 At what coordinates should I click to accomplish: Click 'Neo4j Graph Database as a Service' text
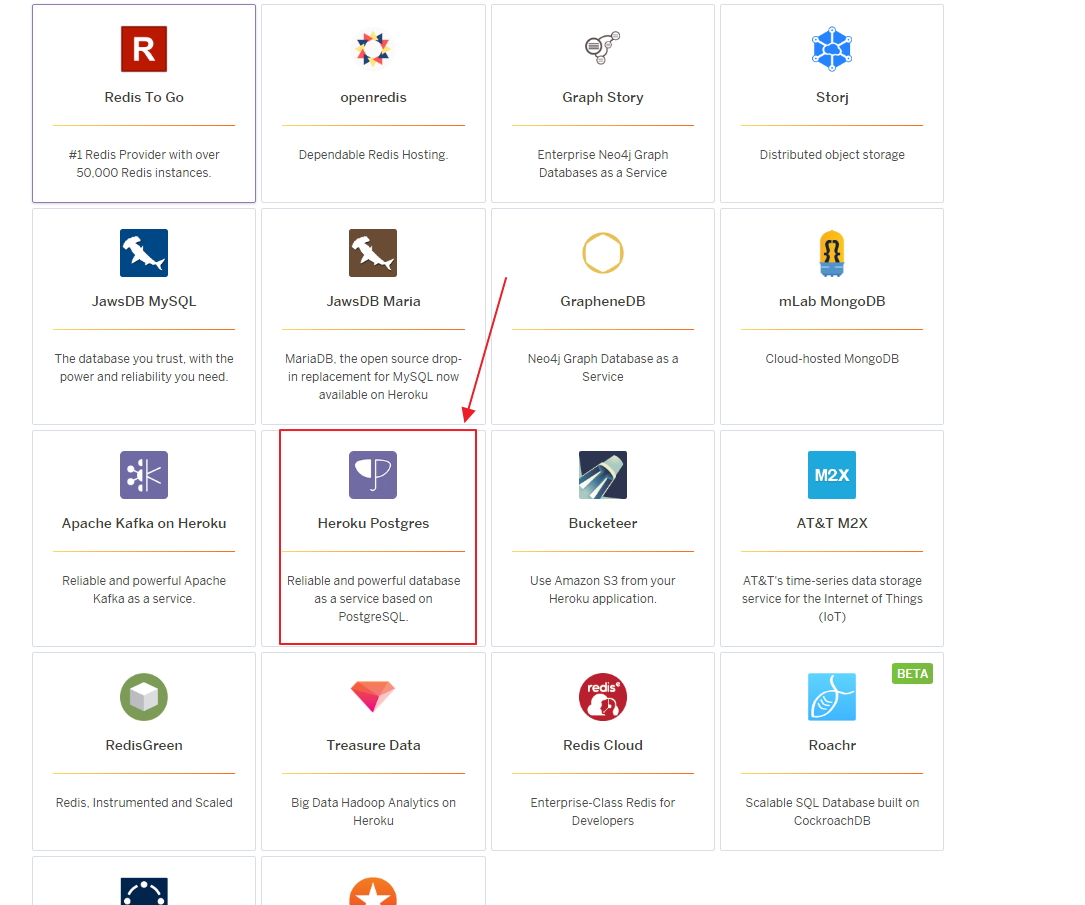click(x=603, y=368)
